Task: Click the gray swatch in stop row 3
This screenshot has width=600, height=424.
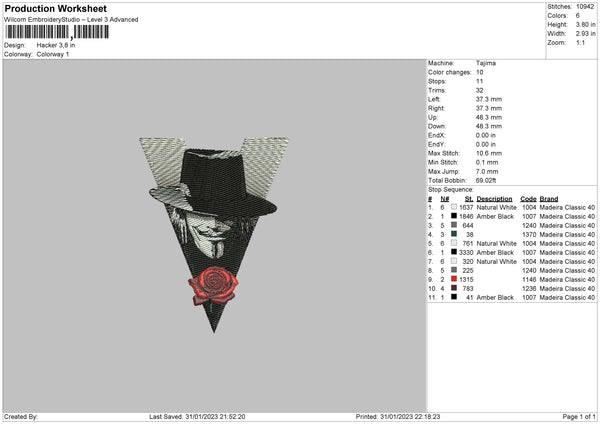Action: (454, 225)
